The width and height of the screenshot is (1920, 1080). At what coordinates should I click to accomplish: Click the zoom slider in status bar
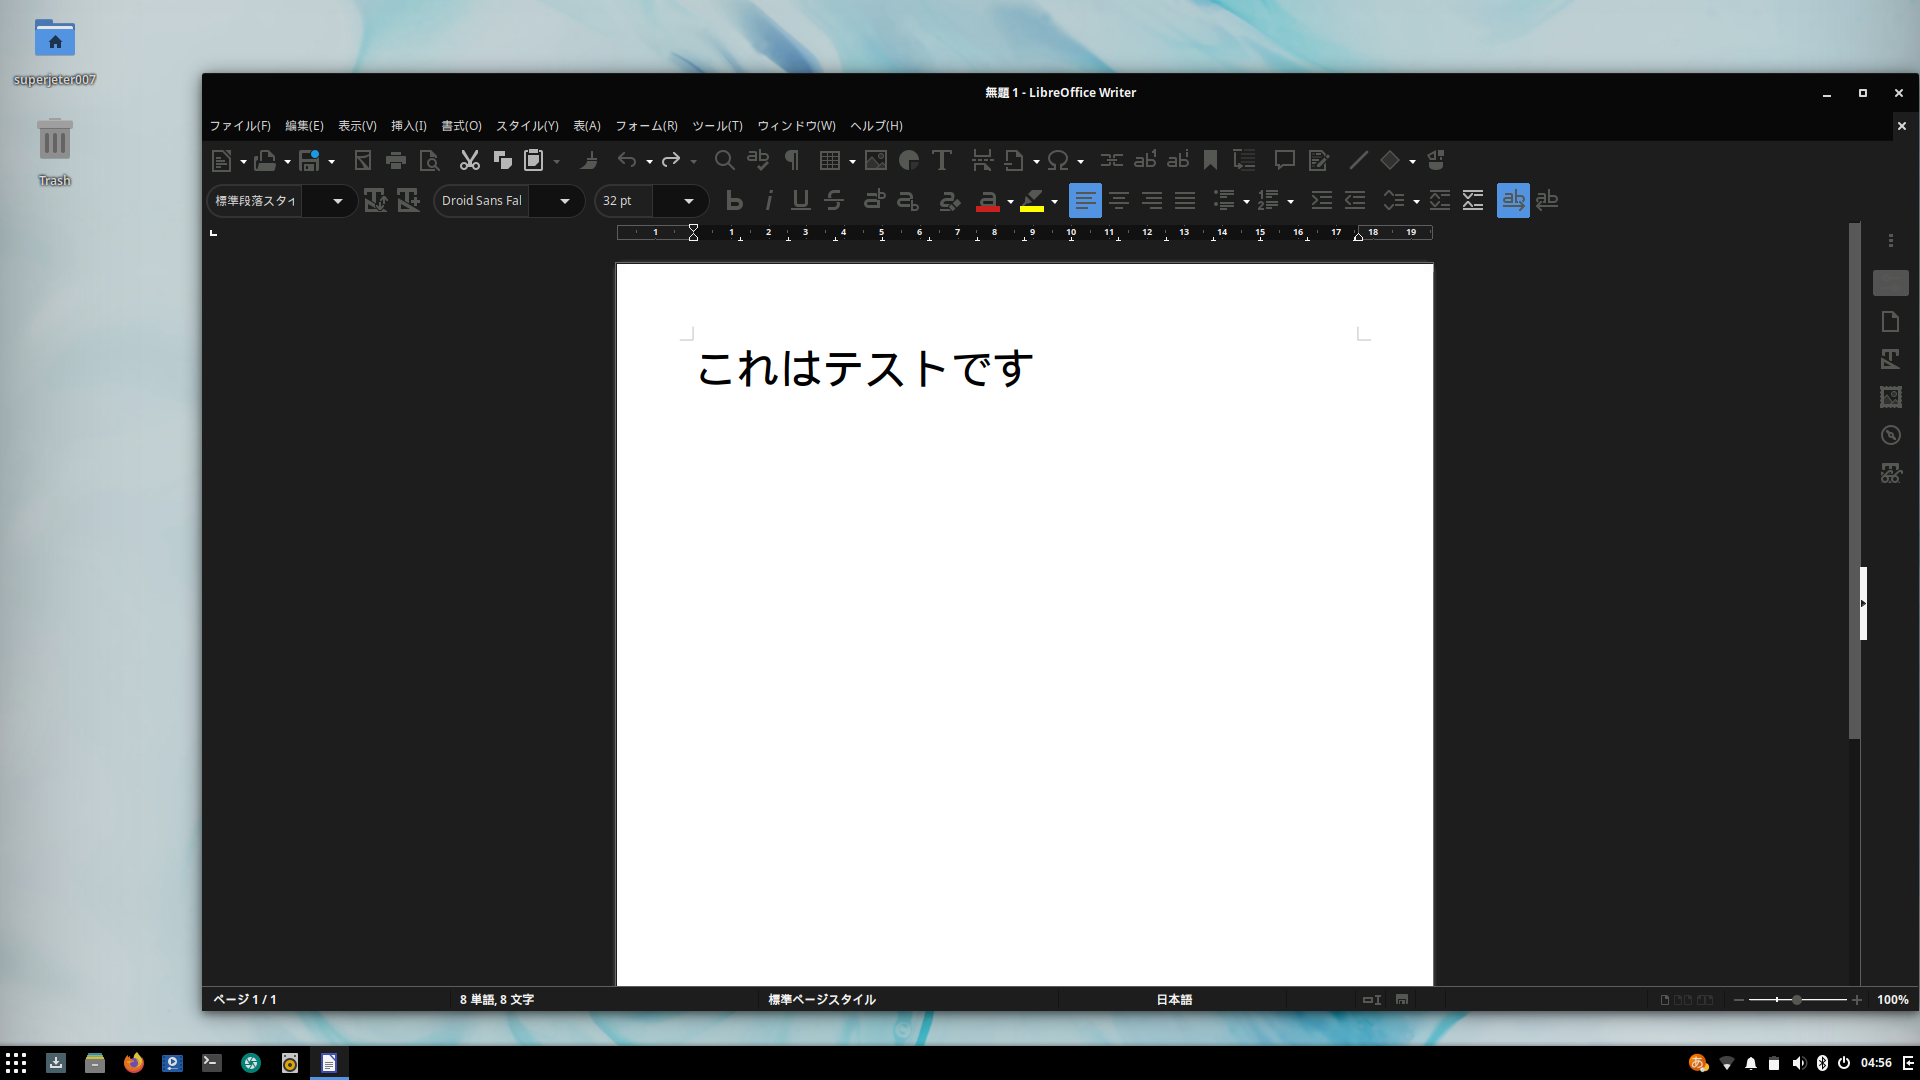click(x=1797, y=999)
